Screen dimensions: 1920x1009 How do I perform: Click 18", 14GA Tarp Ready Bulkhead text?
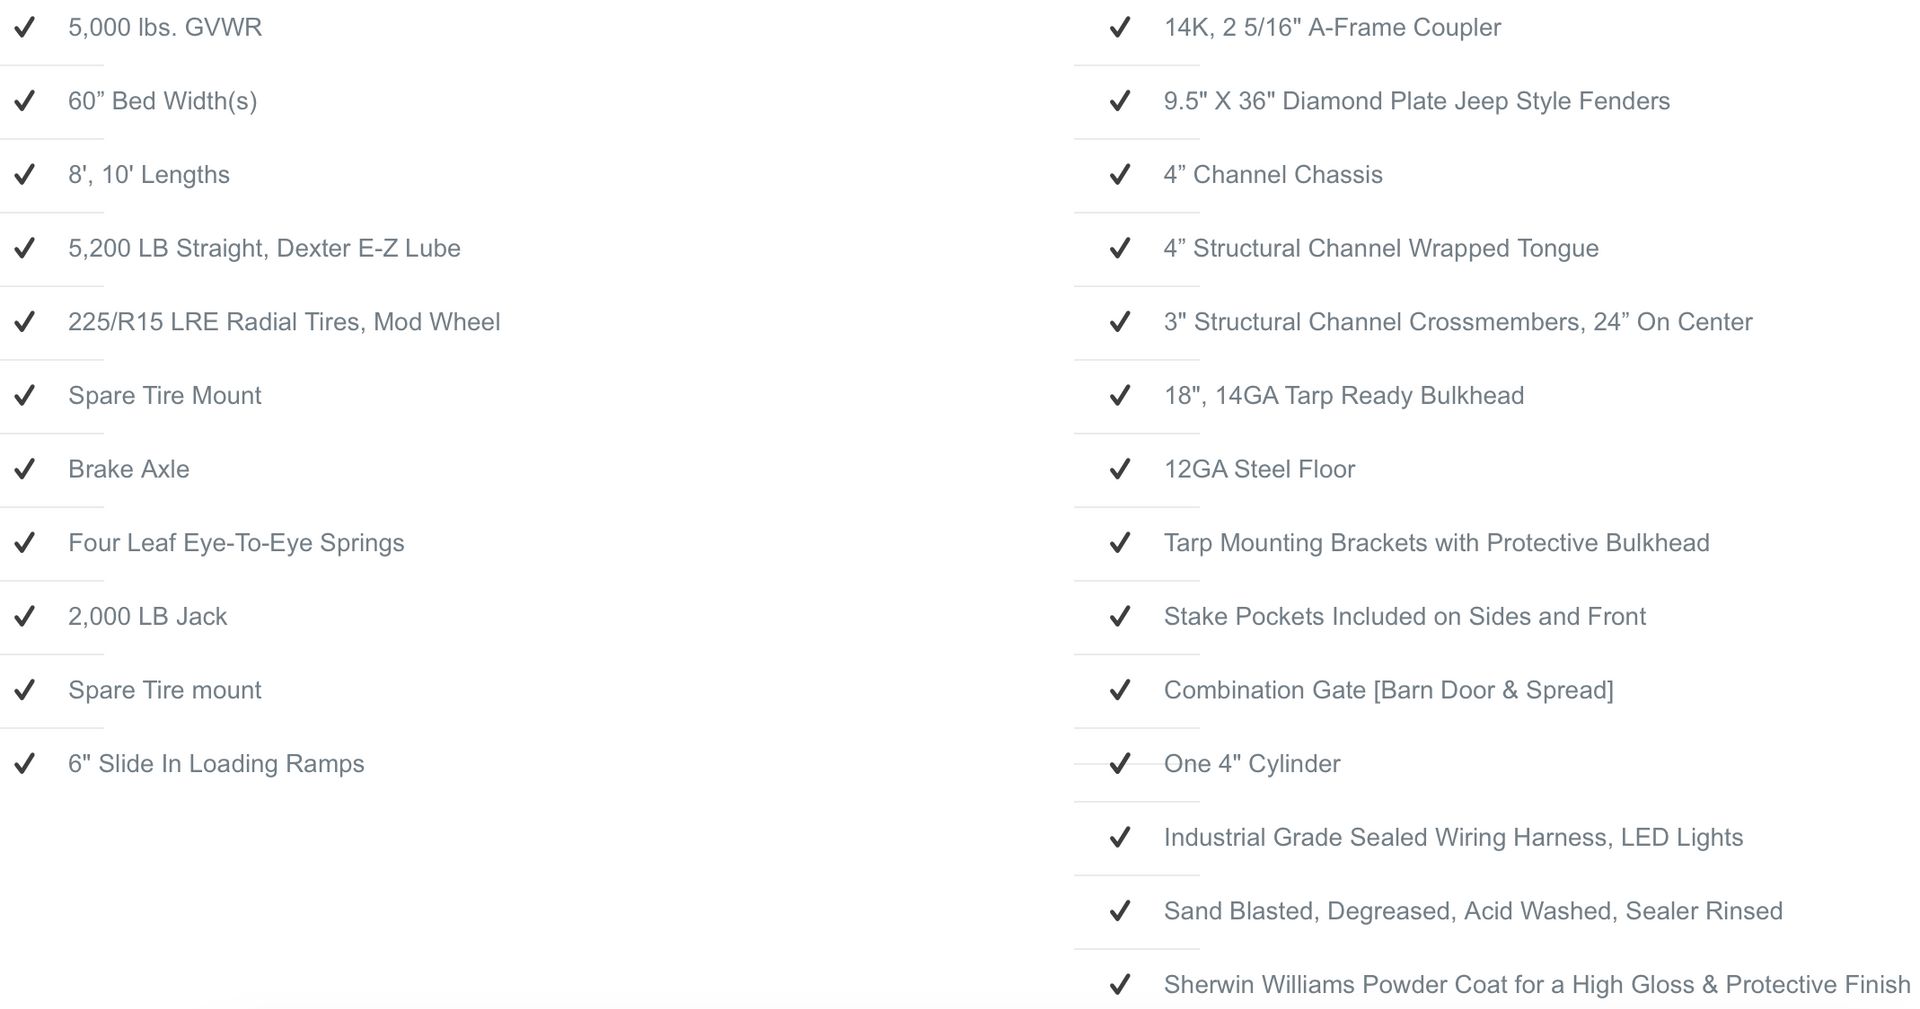(1344, 396)
